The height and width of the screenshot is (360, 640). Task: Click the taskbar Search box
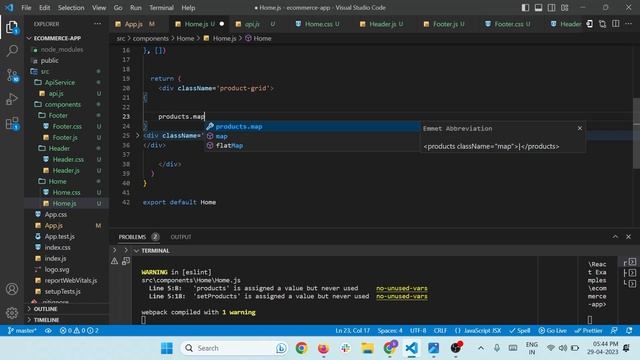[235, 348]
